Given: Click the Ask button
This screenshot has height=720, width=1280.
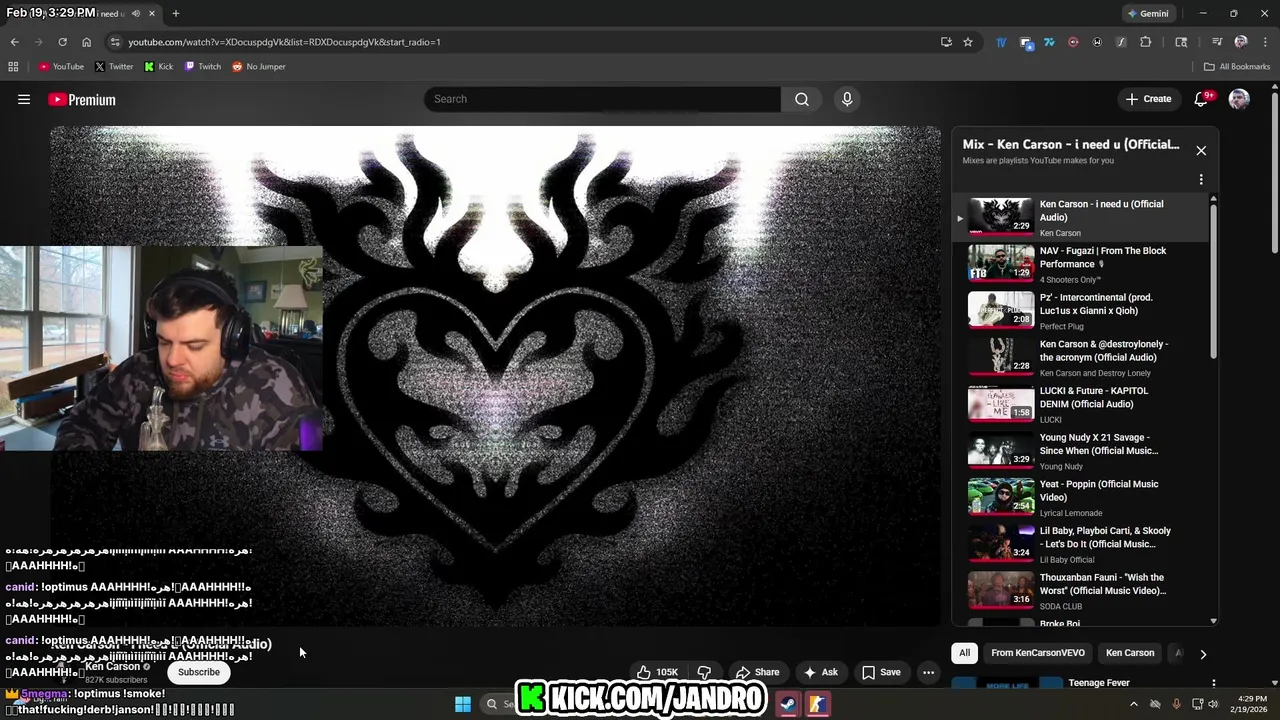Looking at the screenshot, I should click(821, 672).
